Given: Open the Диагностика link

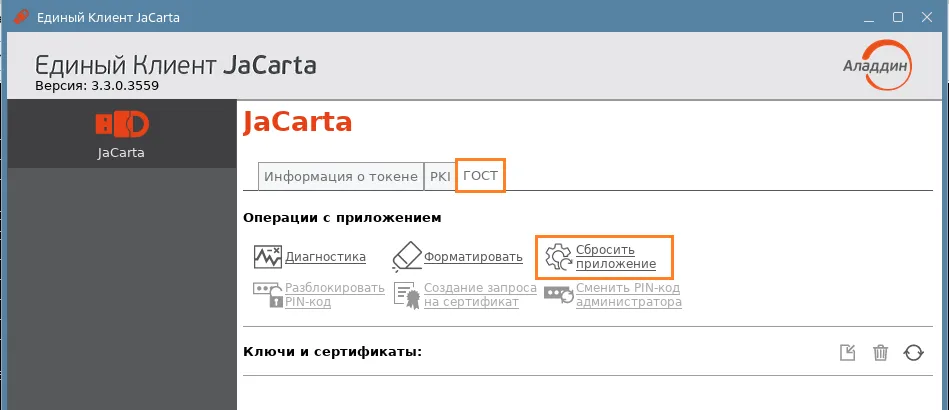Looking at the screenshot, I should 326,257.
